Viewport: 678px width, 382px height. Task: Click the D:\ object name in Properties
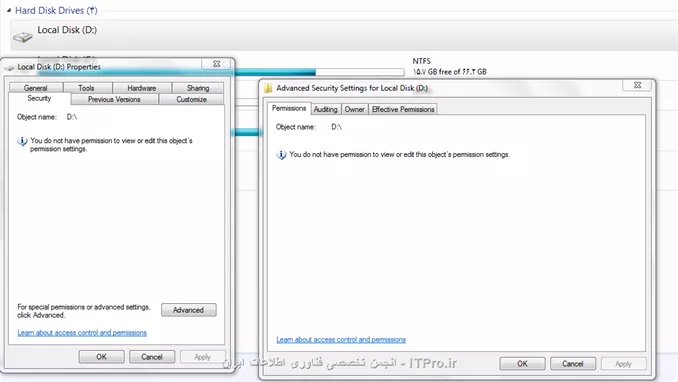point(72,117)
